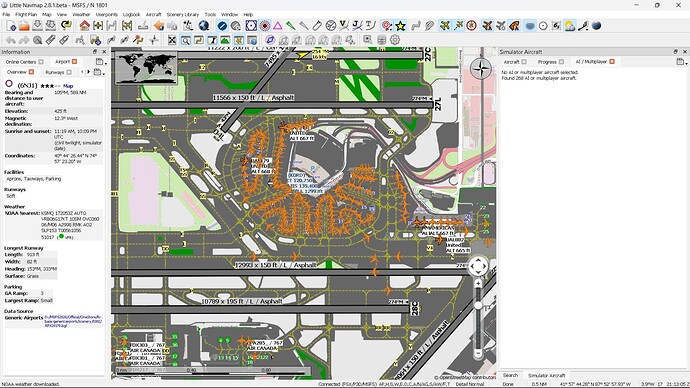This screenshot has height=388, width=690.
Task: Open the Simulator Aircraft tab list dropdown
Action: pyautogui.click(x=682, y=62)
